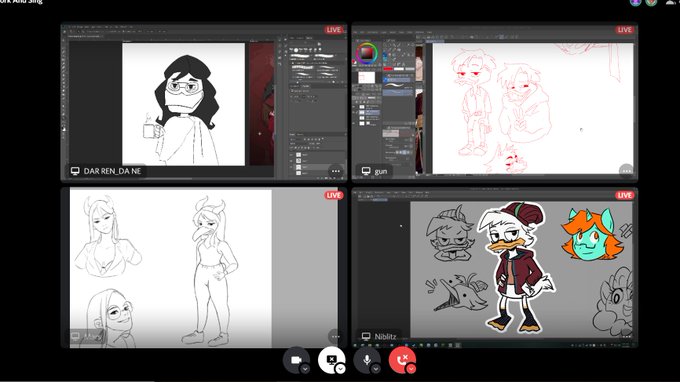Open camera options dropdown arrow
The height and width of the screenshot is (382, 680).
(305, 369)
